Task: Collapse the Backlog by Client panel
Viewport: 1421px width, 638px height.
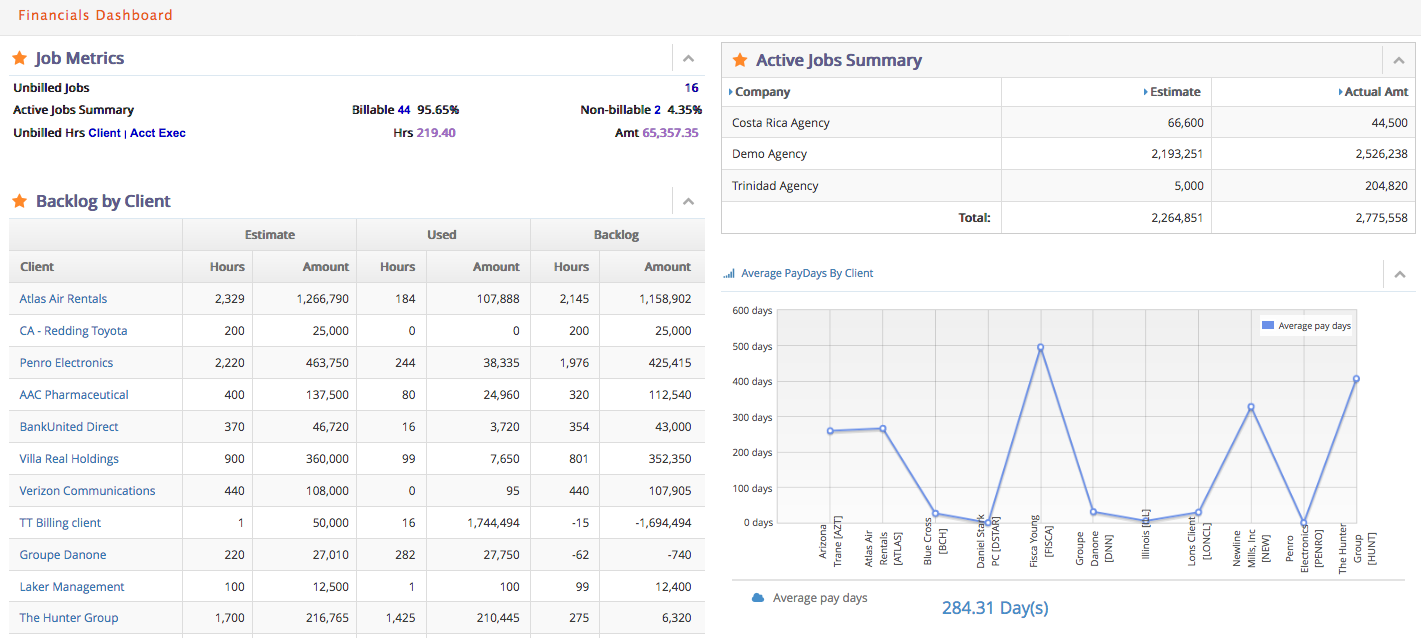Action: point(688,201)
